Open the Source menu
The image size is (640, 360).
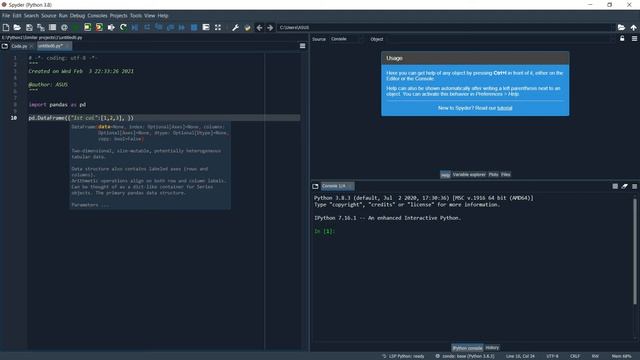tap(49, 16)
